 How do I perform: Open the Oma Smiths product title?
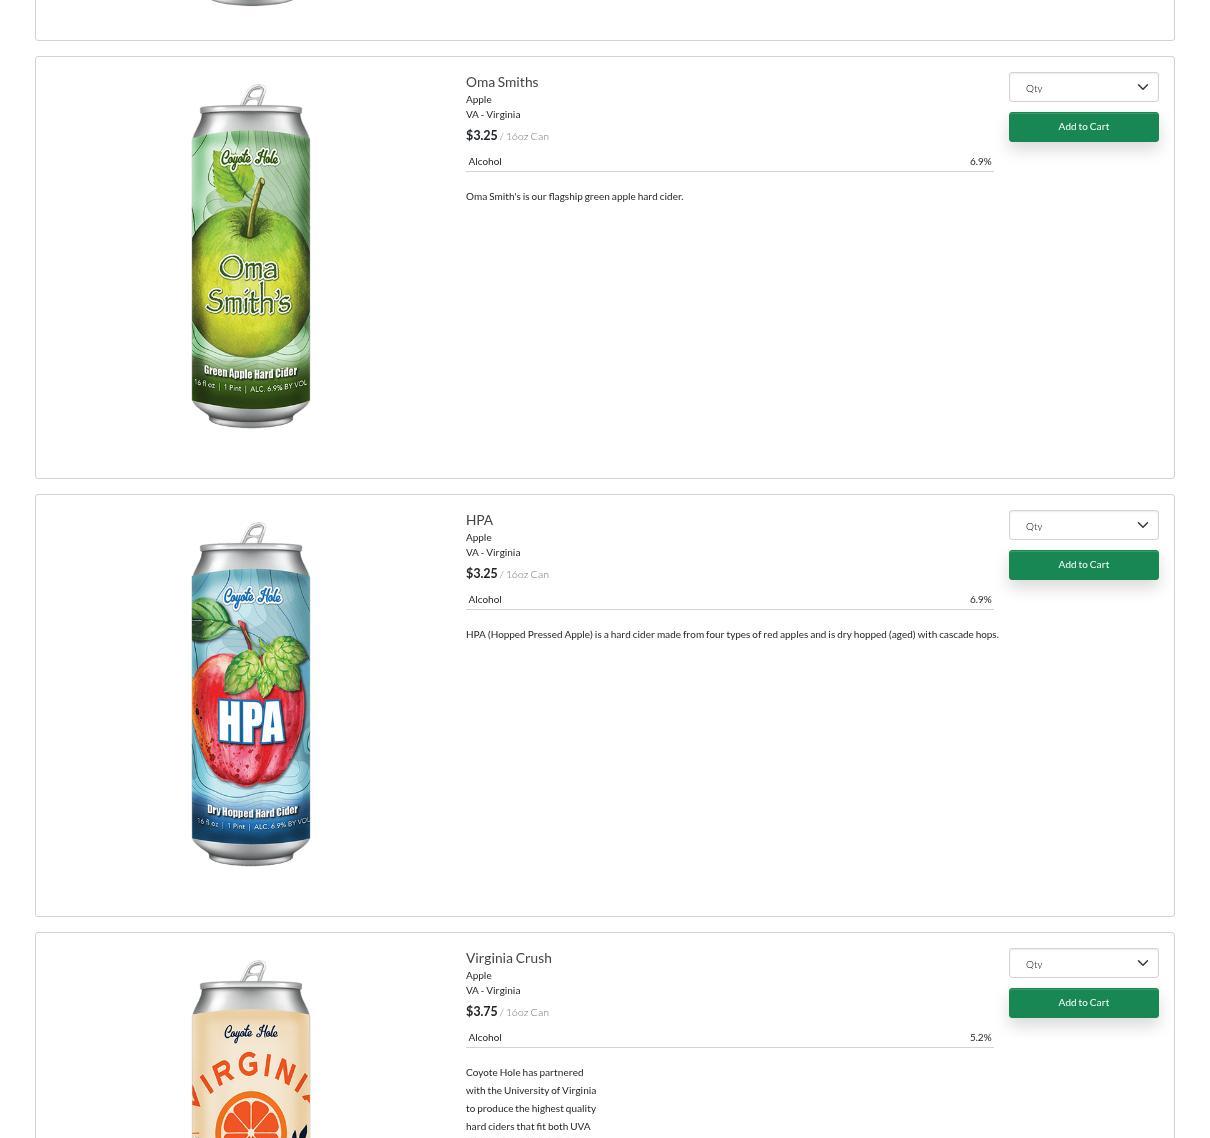502,82
